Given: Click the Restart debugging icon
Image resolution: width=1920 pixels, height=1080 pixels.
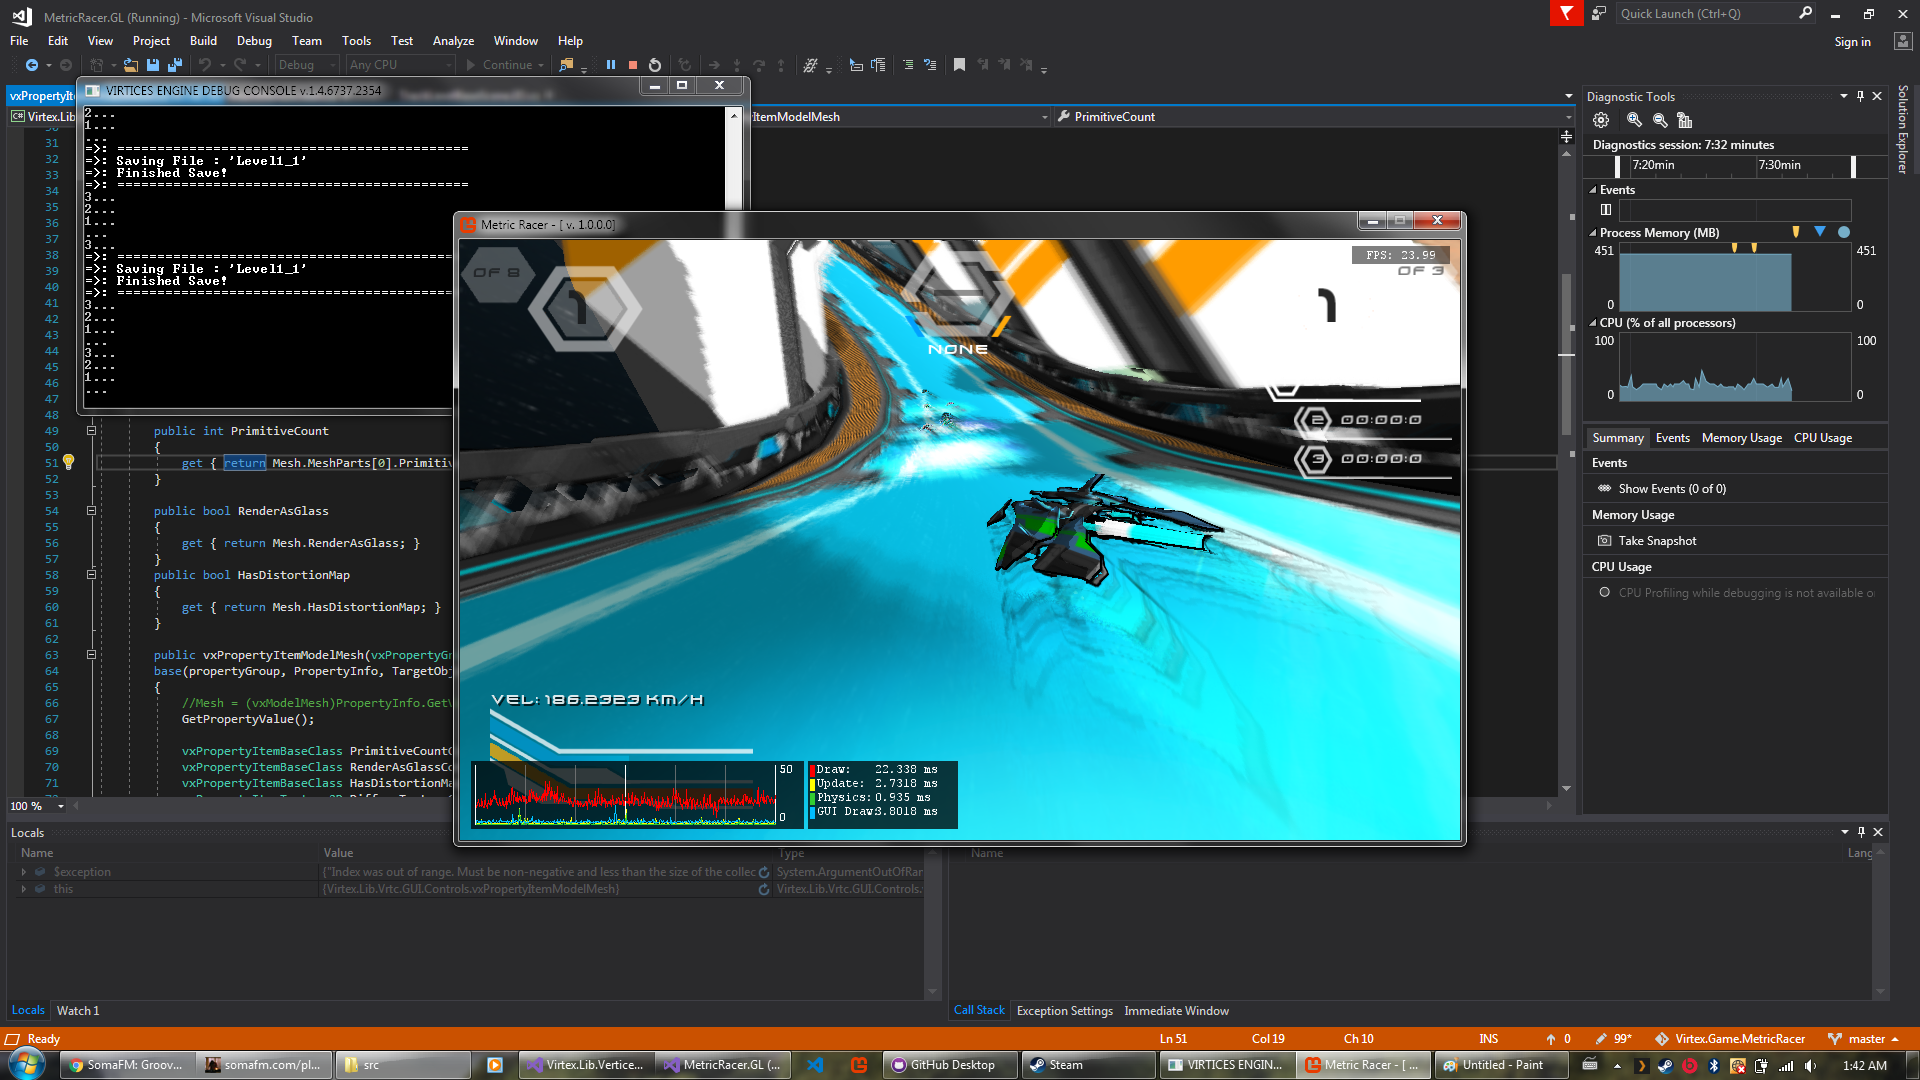Looking at the screenshot, I should coord(655,65).
